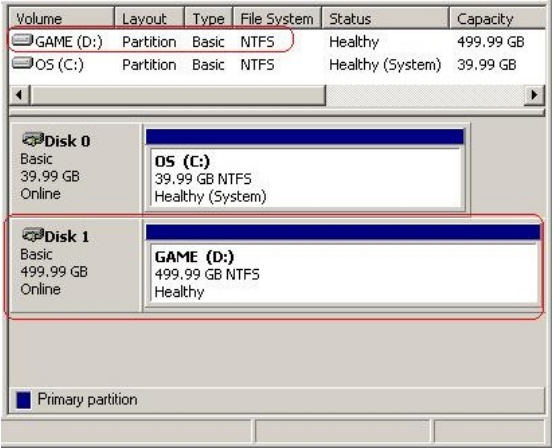Click the Disk 0 Basic Online label panel
Image resolution: width=553 pixels, height=448 pixels.
76,168
